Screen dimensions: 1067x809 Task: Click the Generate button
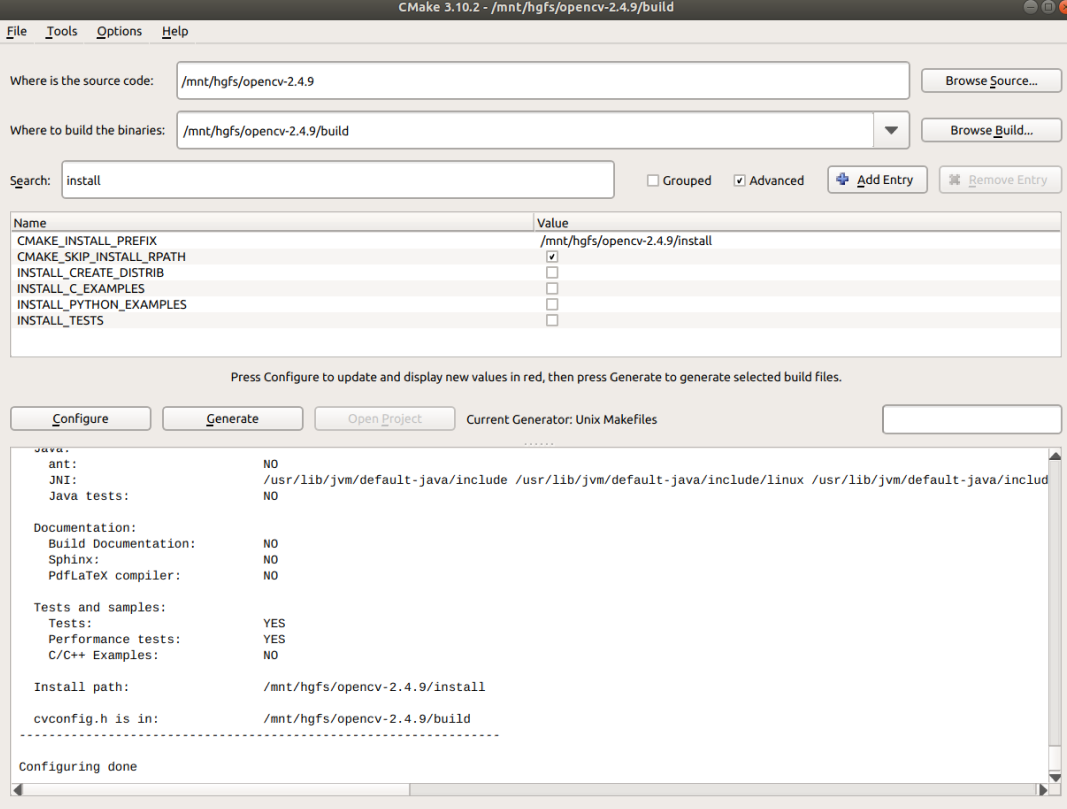coord(233,418)
